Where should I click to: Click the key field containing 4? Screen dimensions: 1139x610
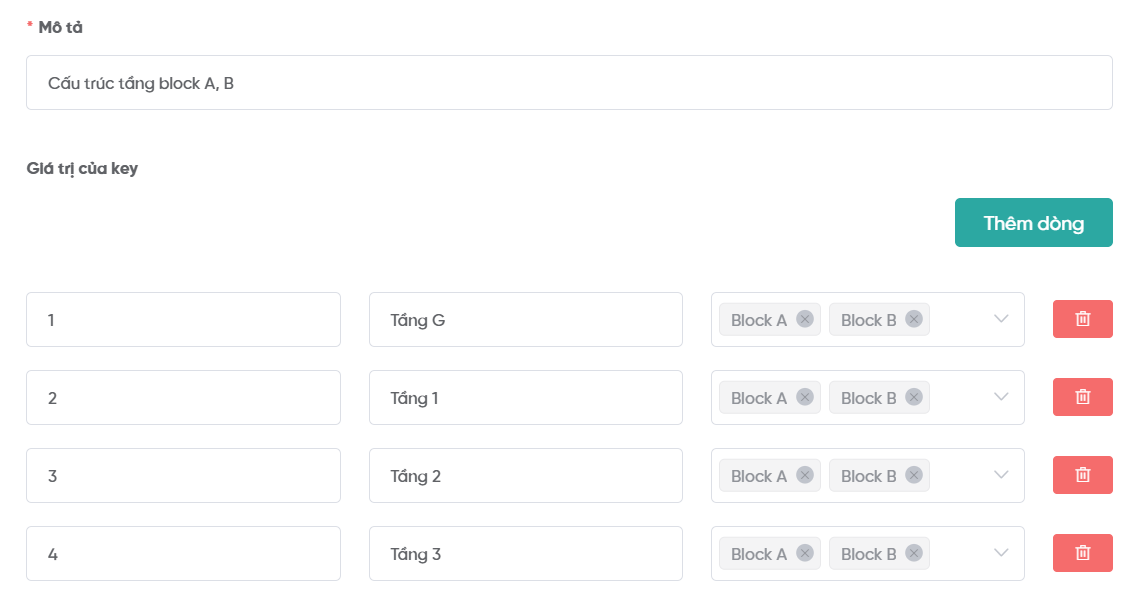[183, 554]
